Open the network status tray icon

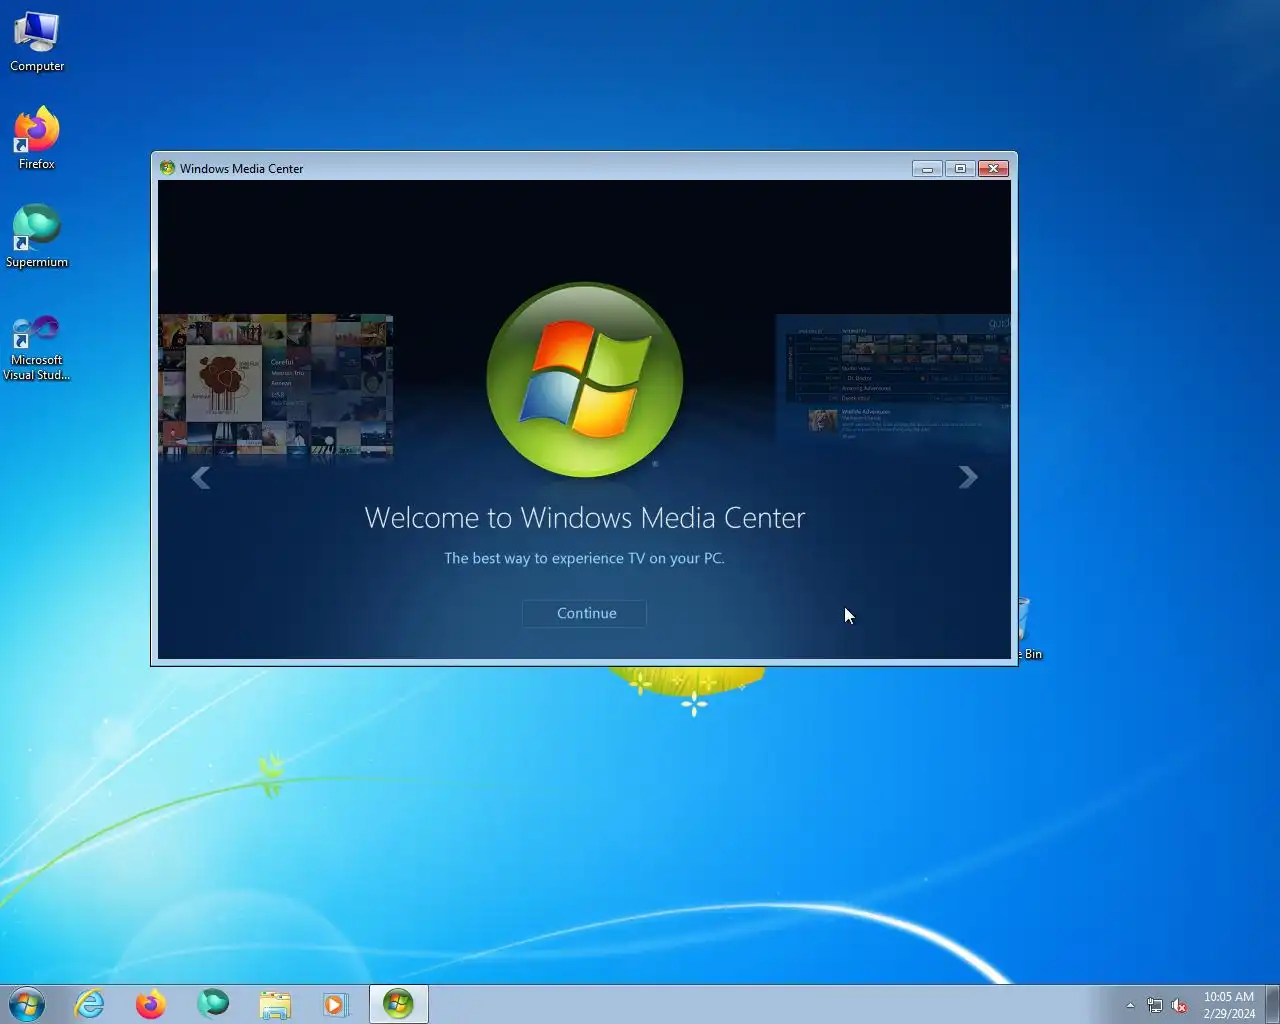[1155, 1005]
